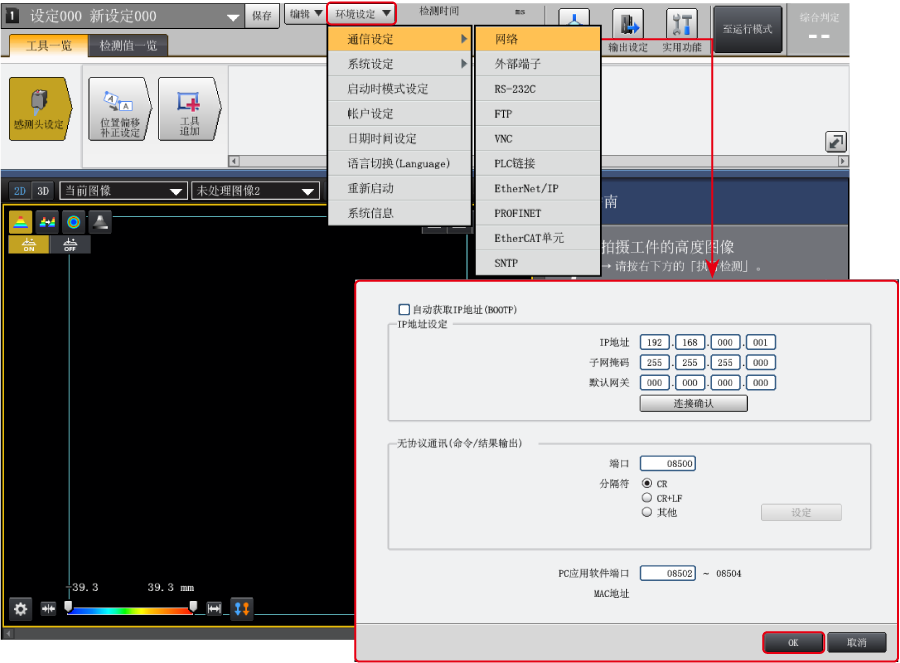Open the 实用功能 utilities wrench icon
This screenshot has width=900, height=663.
point(682,24)
